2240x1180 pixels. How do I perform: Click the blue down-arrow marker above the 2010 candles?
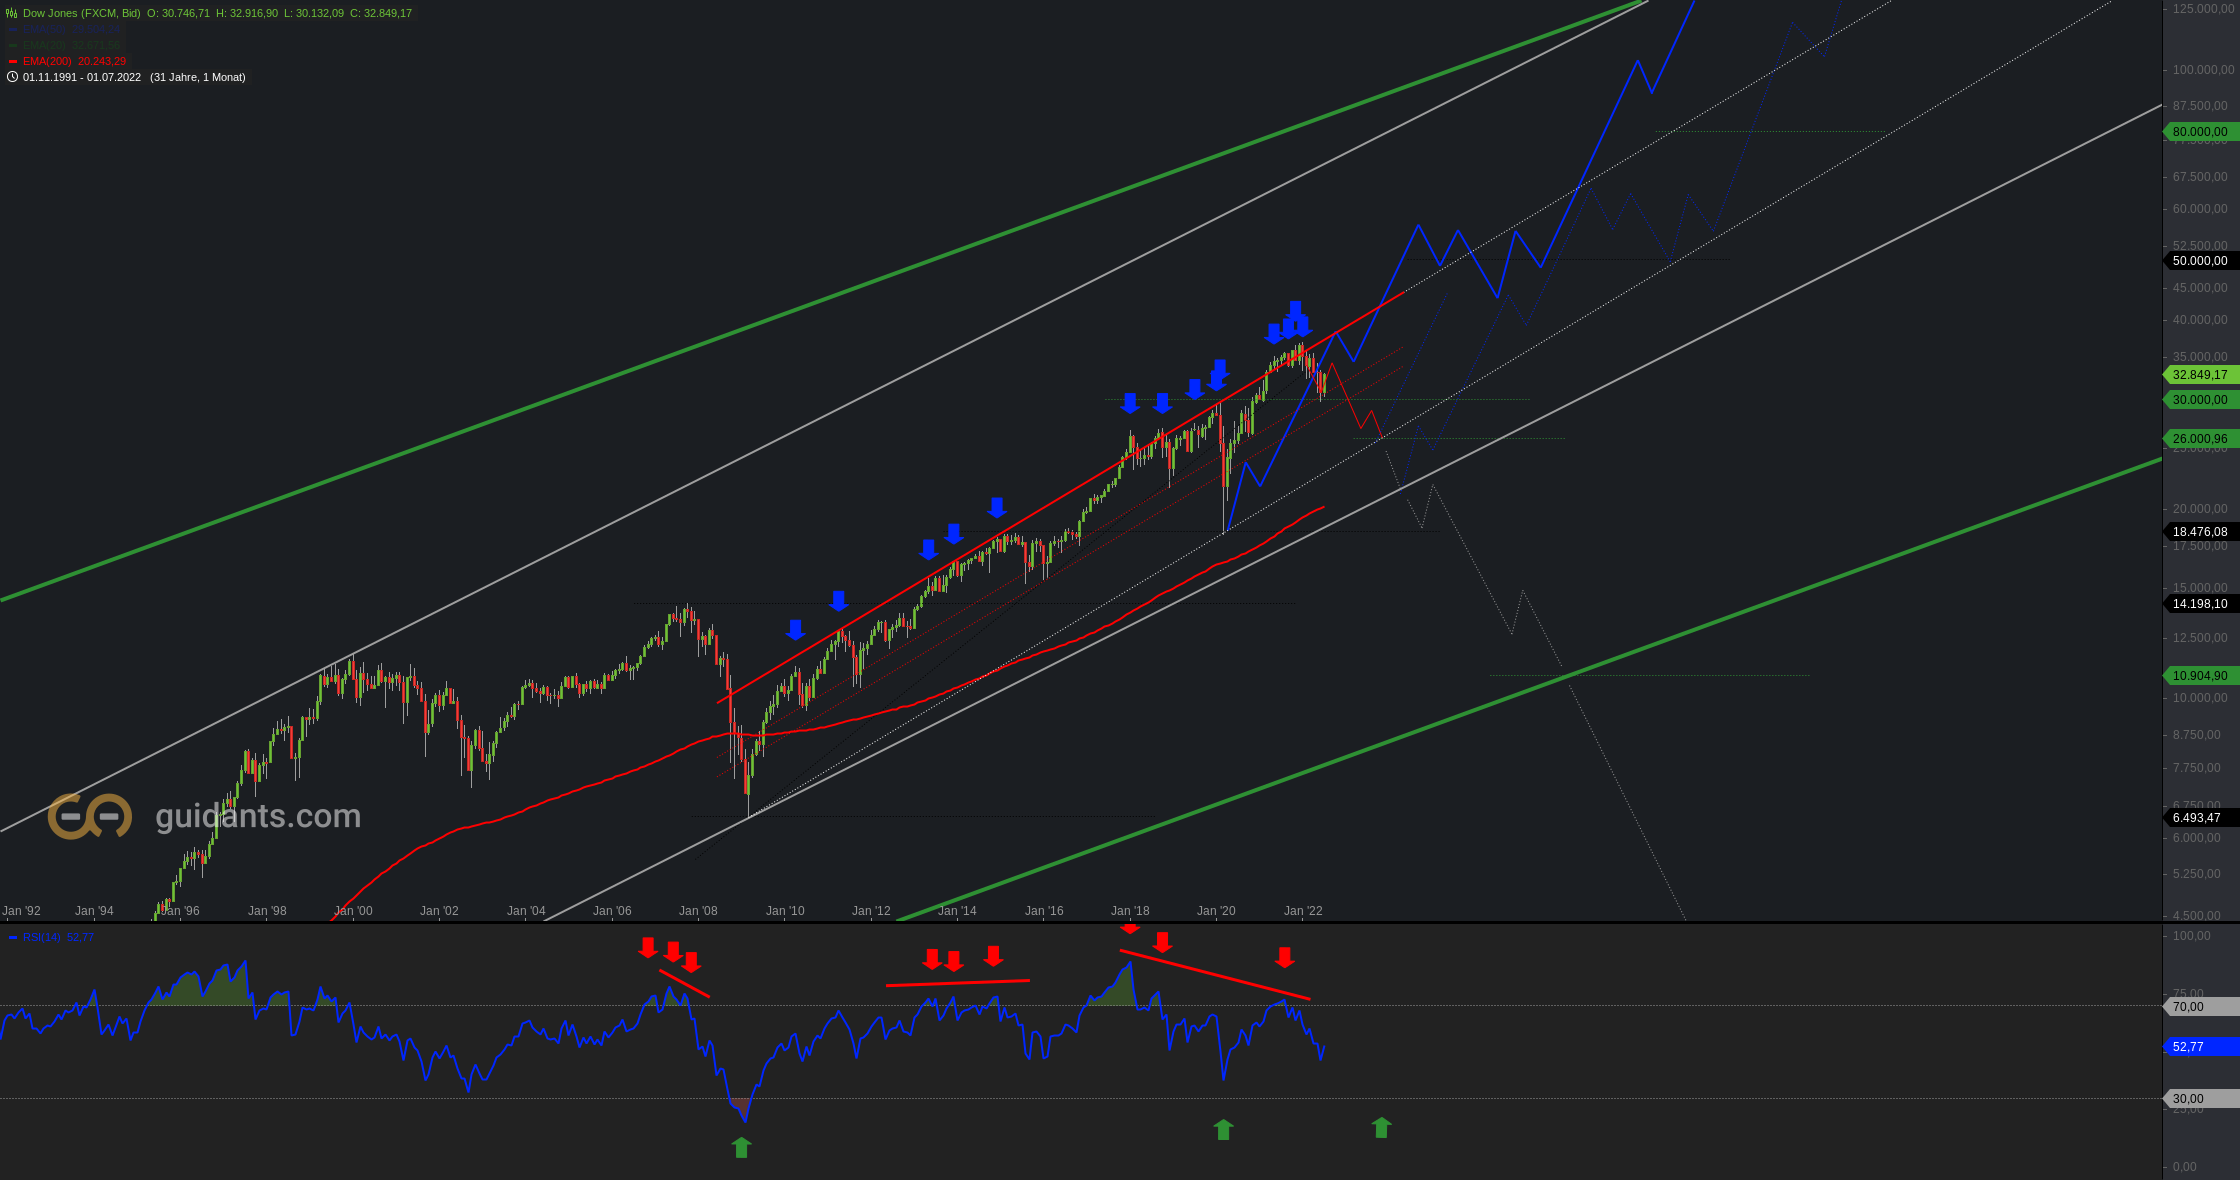pyautogui.click(x=795, y=629)
